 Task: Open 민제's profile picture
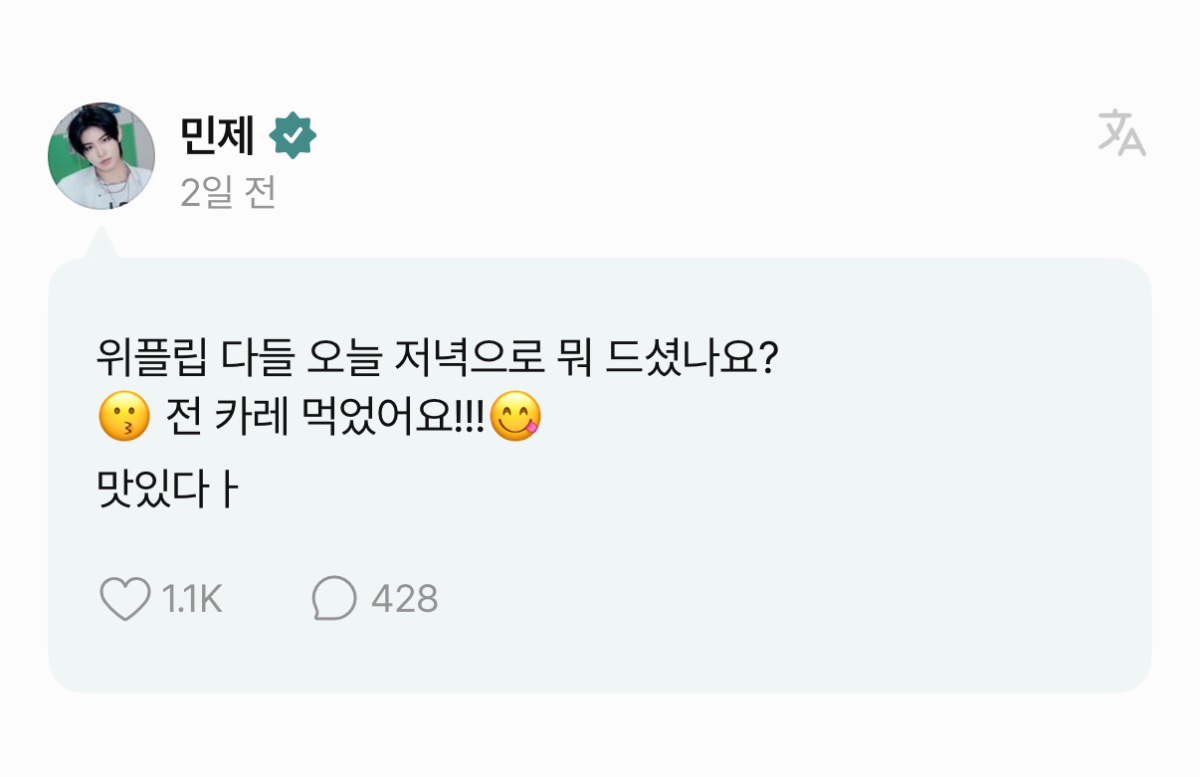click(101, 155)
